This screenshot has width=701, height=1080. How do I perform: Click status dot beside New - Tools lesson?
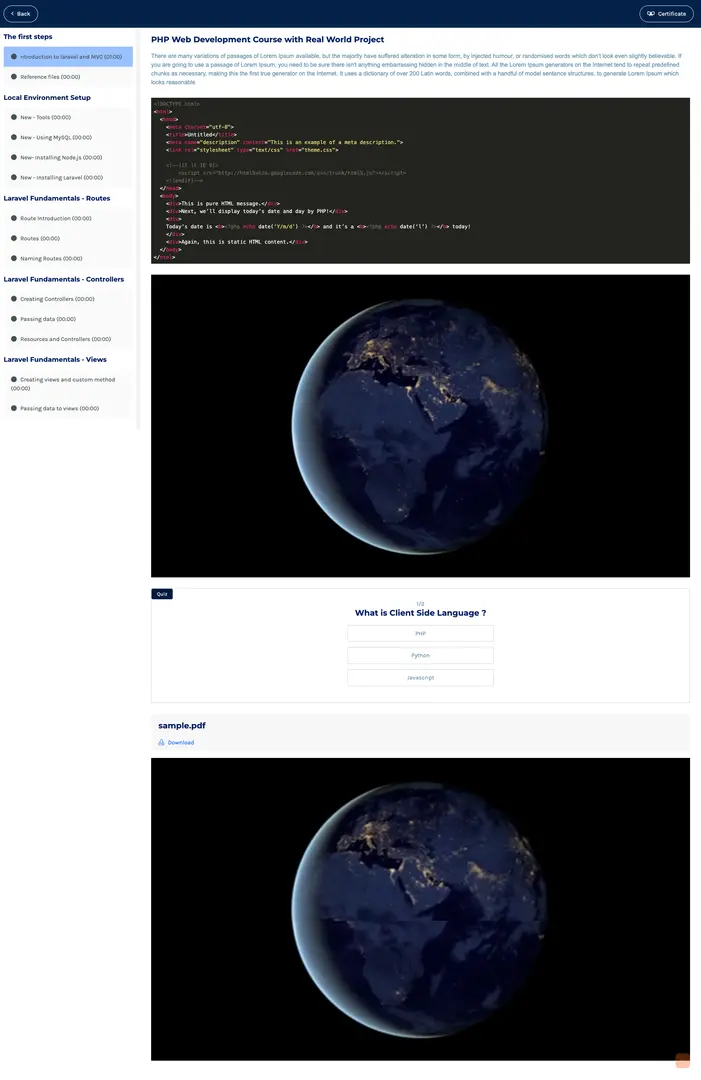(13, 117)
